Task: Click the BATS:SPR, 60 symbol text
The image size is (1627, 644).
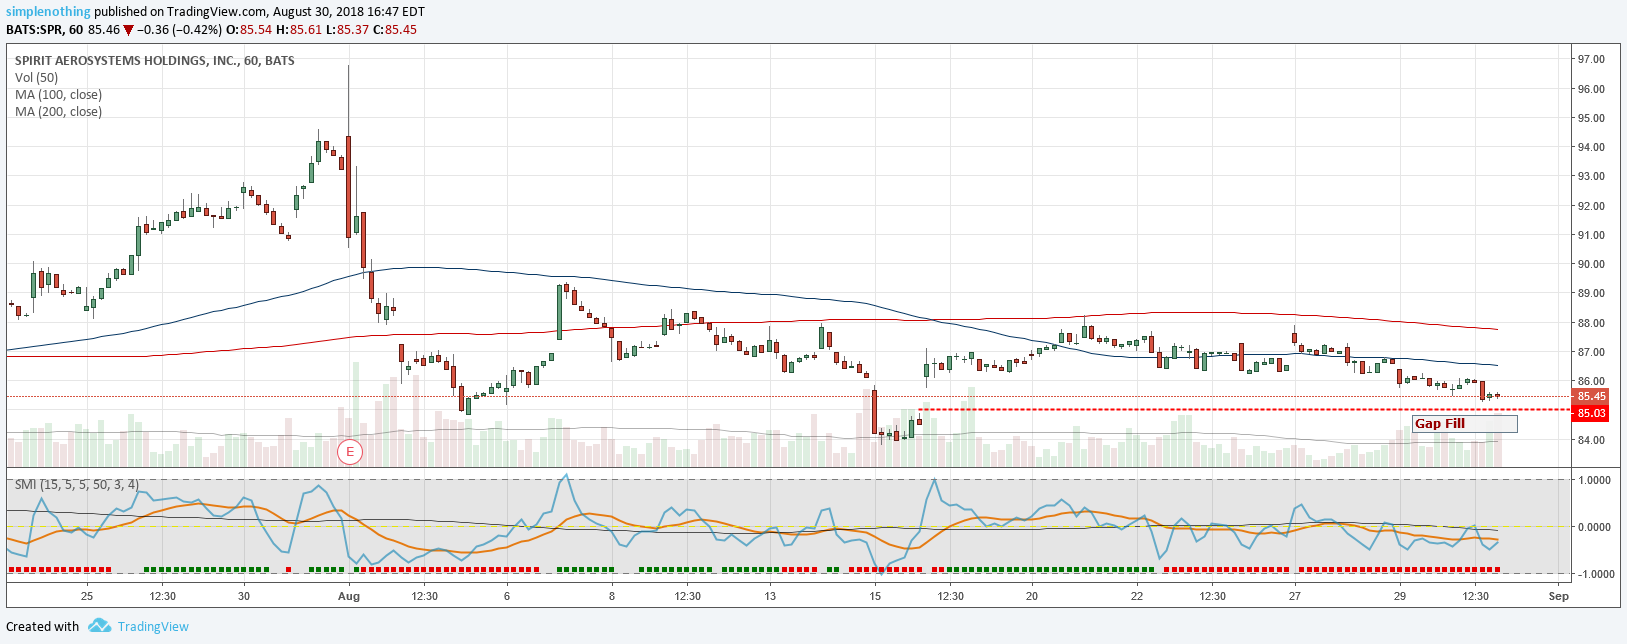Action: 44,30
